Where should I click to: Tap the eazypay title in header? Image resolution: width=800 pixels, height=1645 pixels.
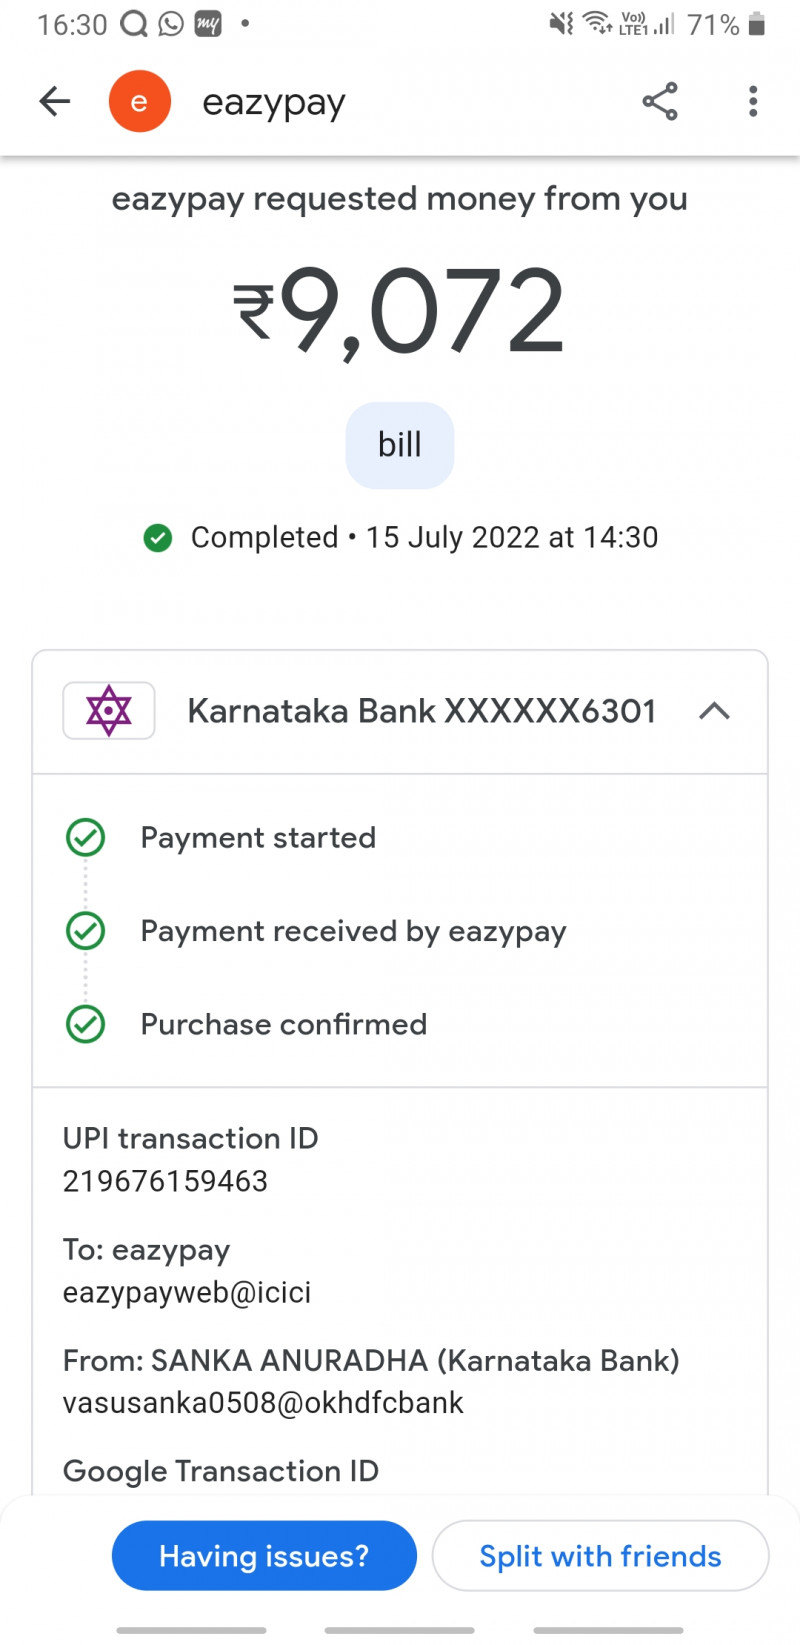point(274,102)
